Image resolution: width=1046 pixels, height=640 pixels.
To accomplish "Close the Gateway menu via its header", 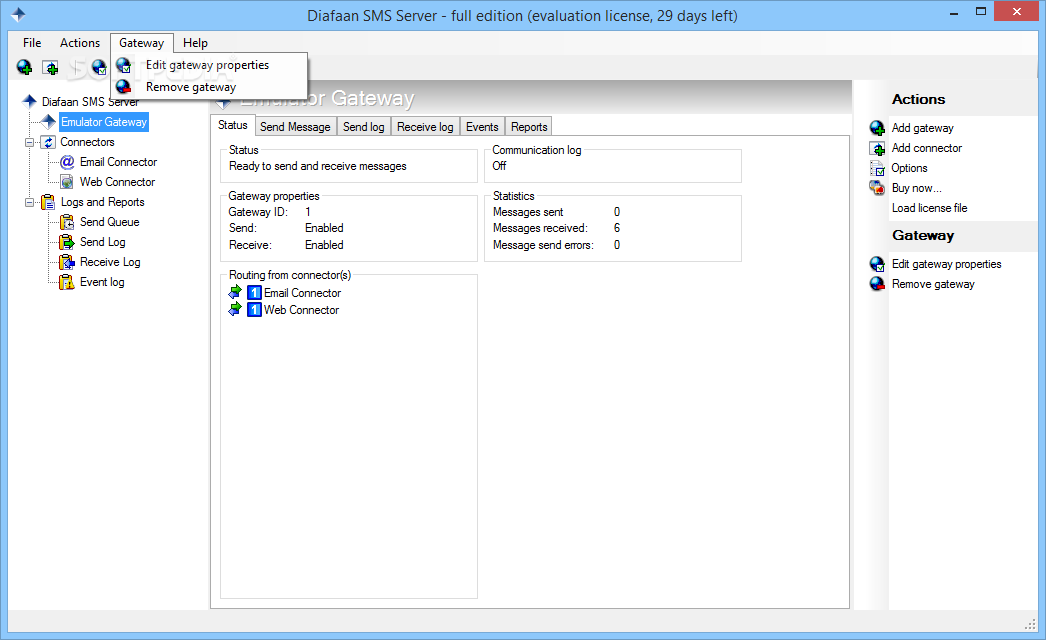I will [141, 43].
